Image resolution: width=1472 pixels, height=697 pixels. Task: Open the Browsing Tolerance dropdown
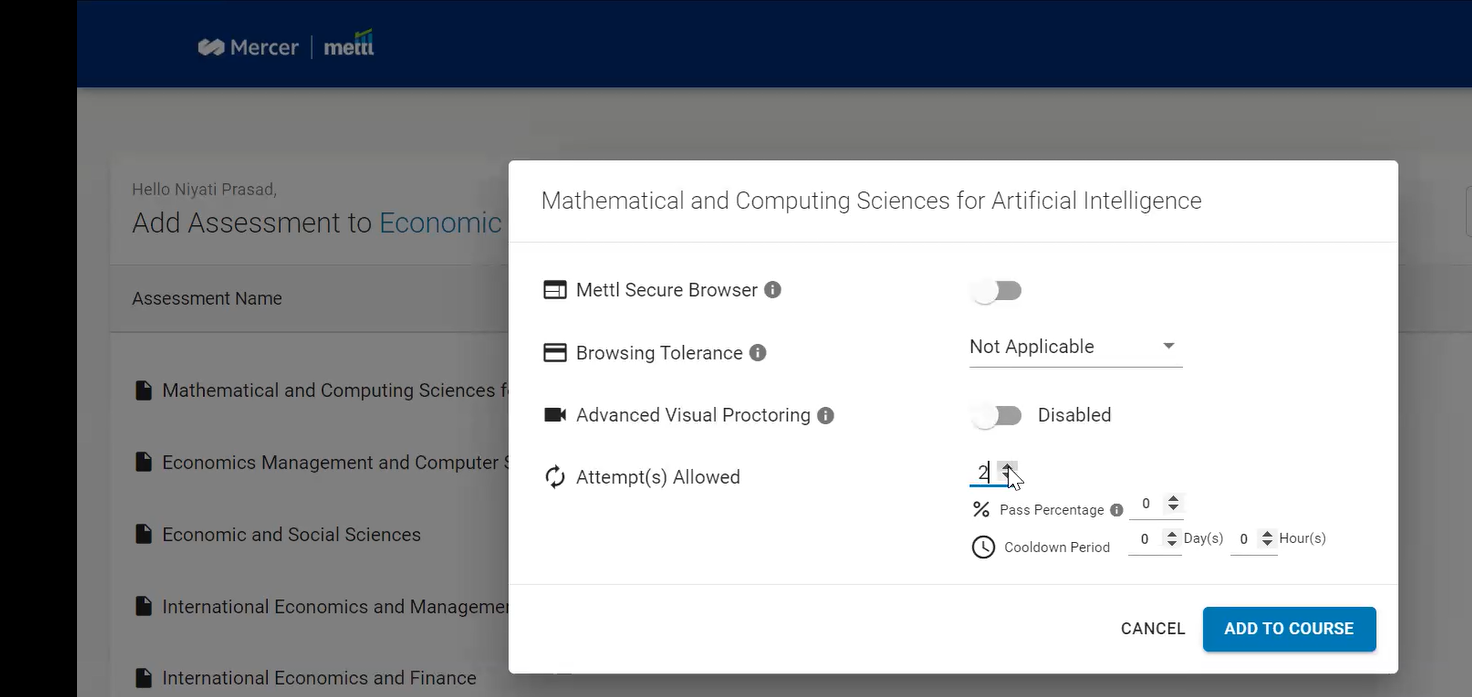click(1075, 347)
